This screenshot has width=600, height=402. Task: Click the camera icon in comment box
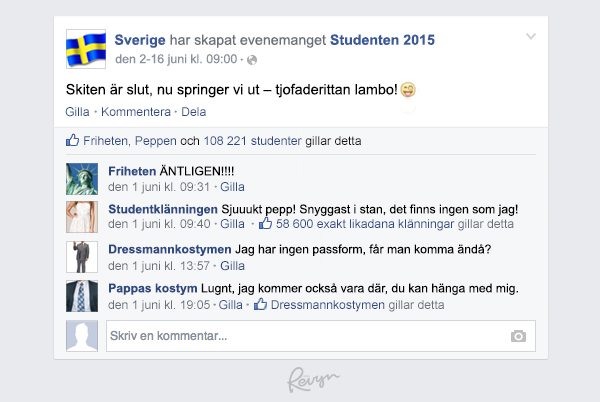(518, 336)
